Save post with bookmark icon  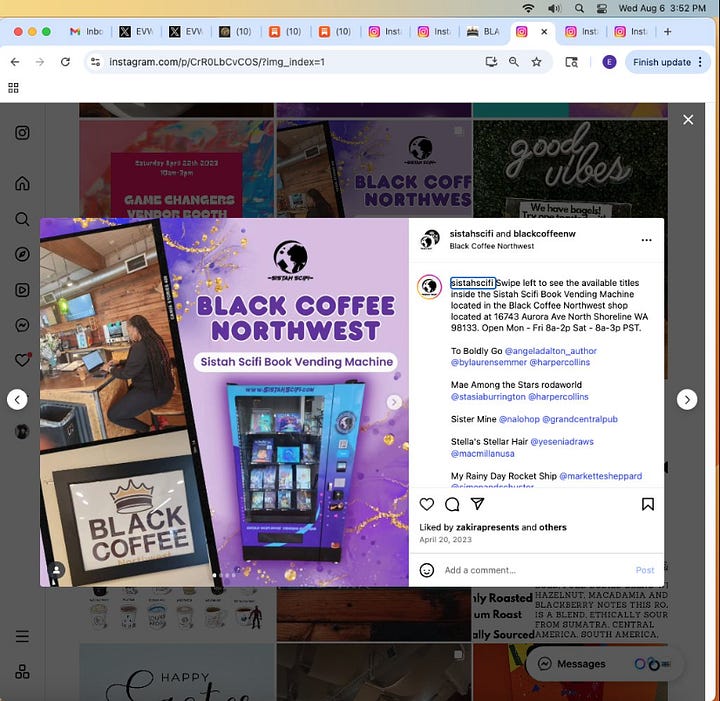[x=648, y=504]
